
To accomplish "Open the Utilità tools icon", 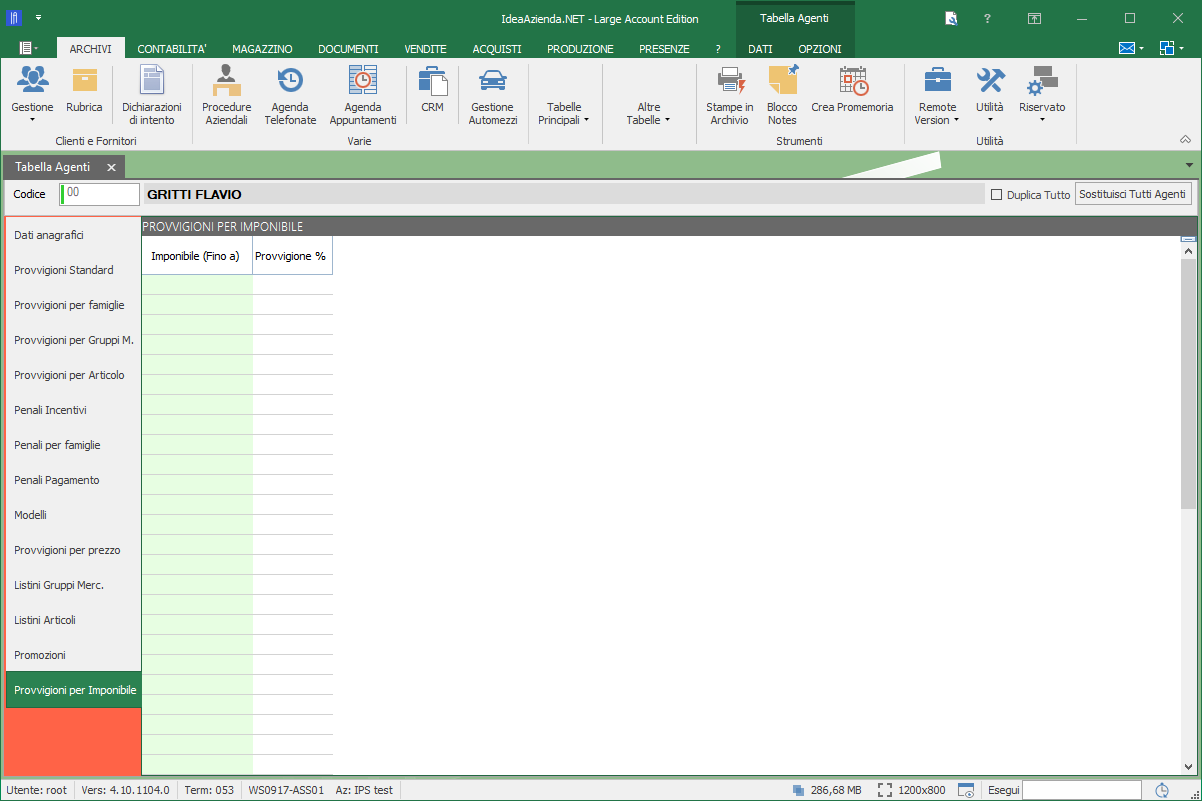I will pyautogui.click(x=990, y=80).
